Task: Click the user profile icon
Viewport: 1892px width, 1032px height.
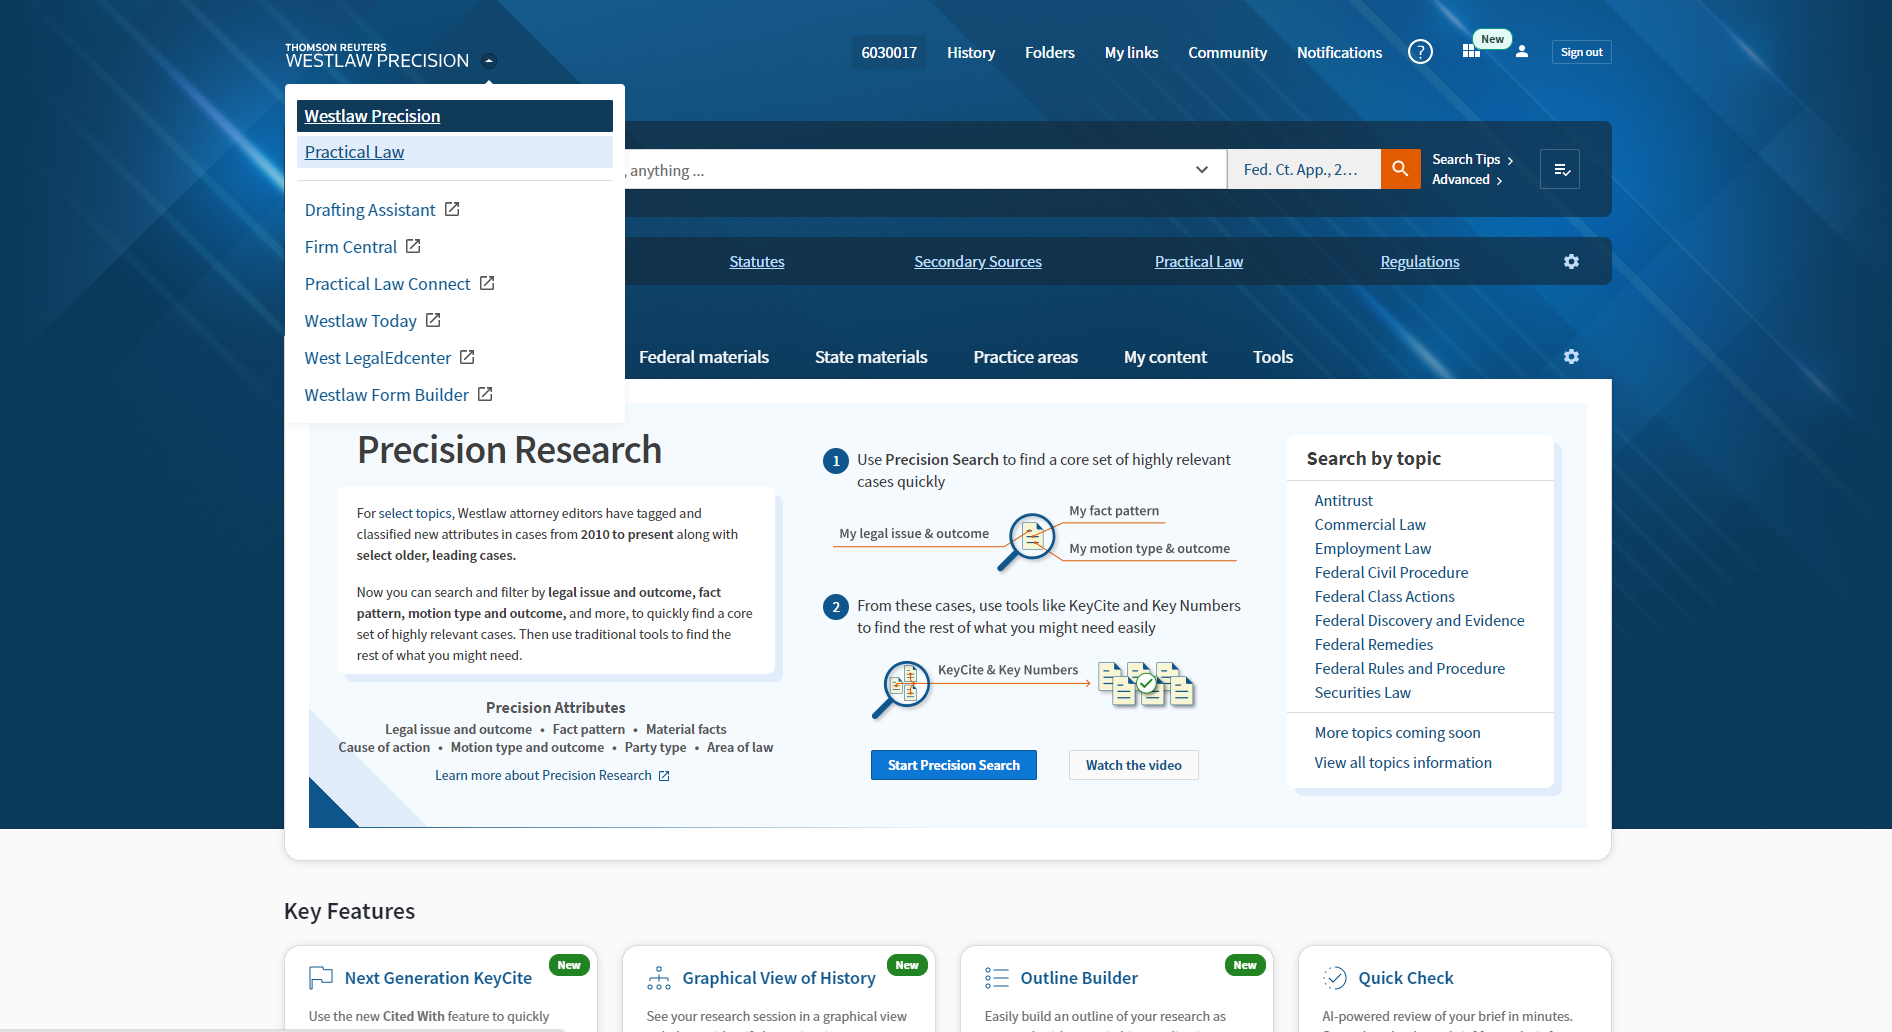Action: pyautogui.click(x=1521, y=52)
